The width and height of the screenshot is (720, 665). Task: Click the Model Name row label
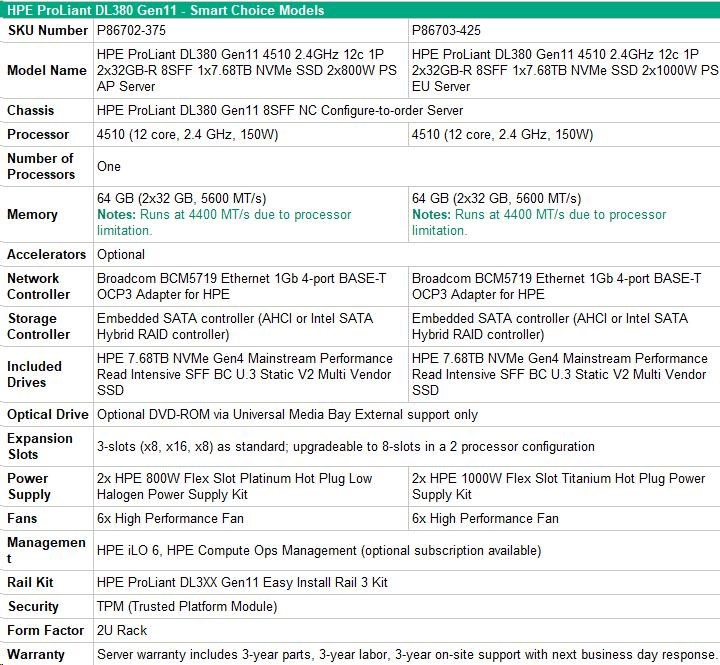(47, 71)
